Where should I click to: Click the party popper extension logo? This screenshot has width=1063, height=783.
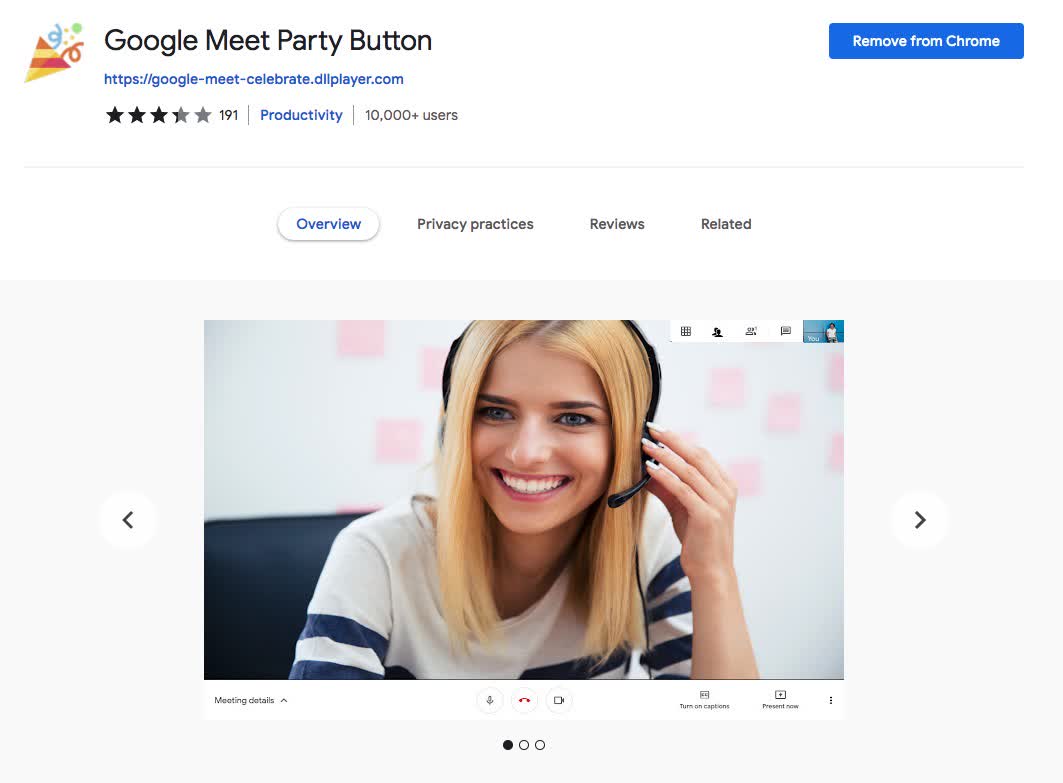(54, 53)
